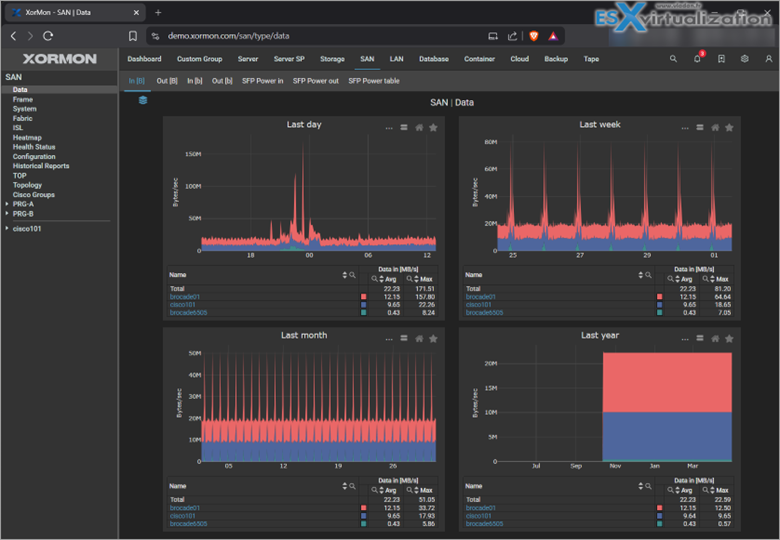
Task: Click cisco101 blue swatch in Last week table
Action: click(660, 305)
